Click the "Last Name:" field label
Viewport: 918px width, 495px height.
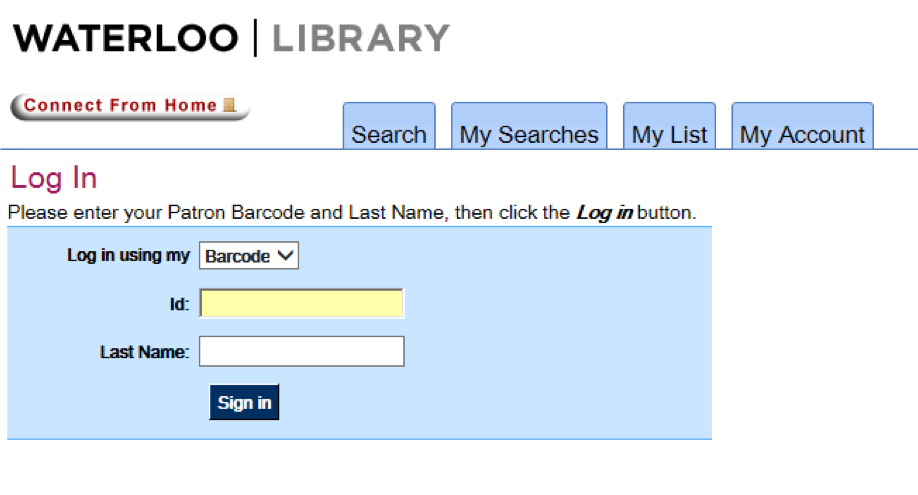pyautogui.click(x=144, y=352)
